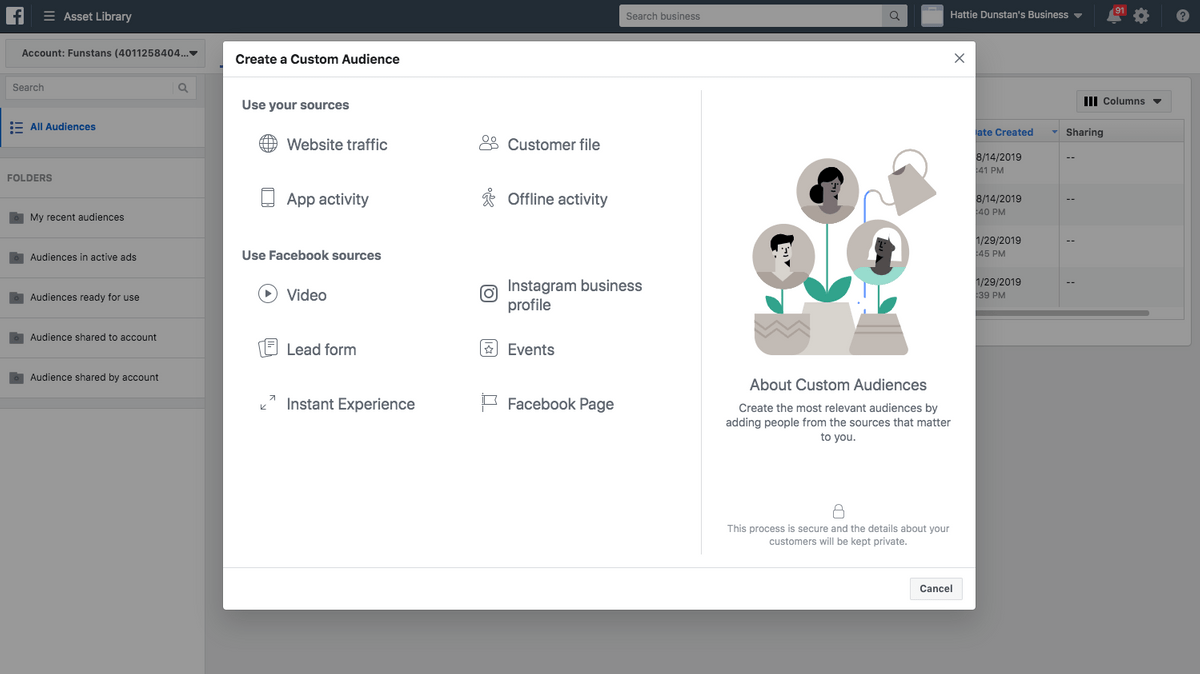Click the Audience shared to account folder icon
This screenshot has height=674, width=1200.
(x=16, y=337)
